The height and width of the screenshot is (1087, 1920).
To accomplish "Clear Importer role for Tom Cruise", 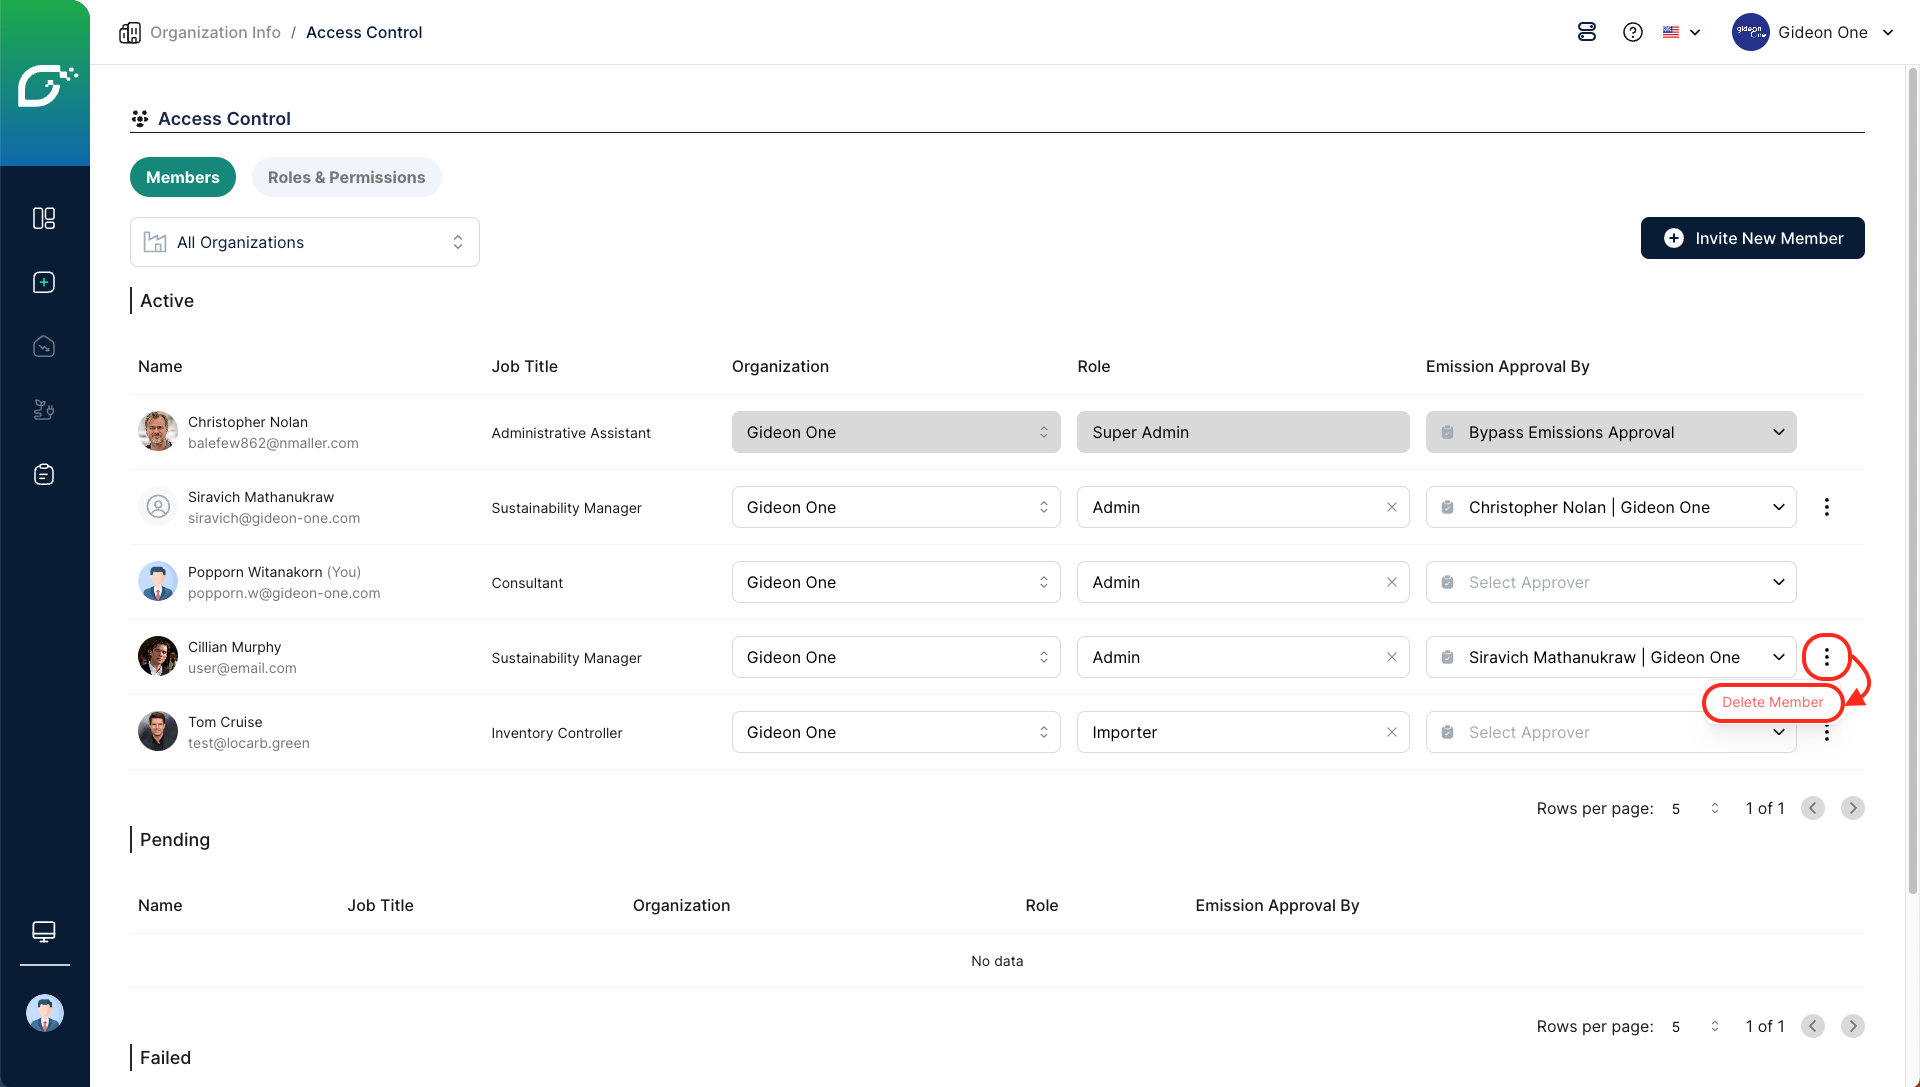I will (1391, 732).
